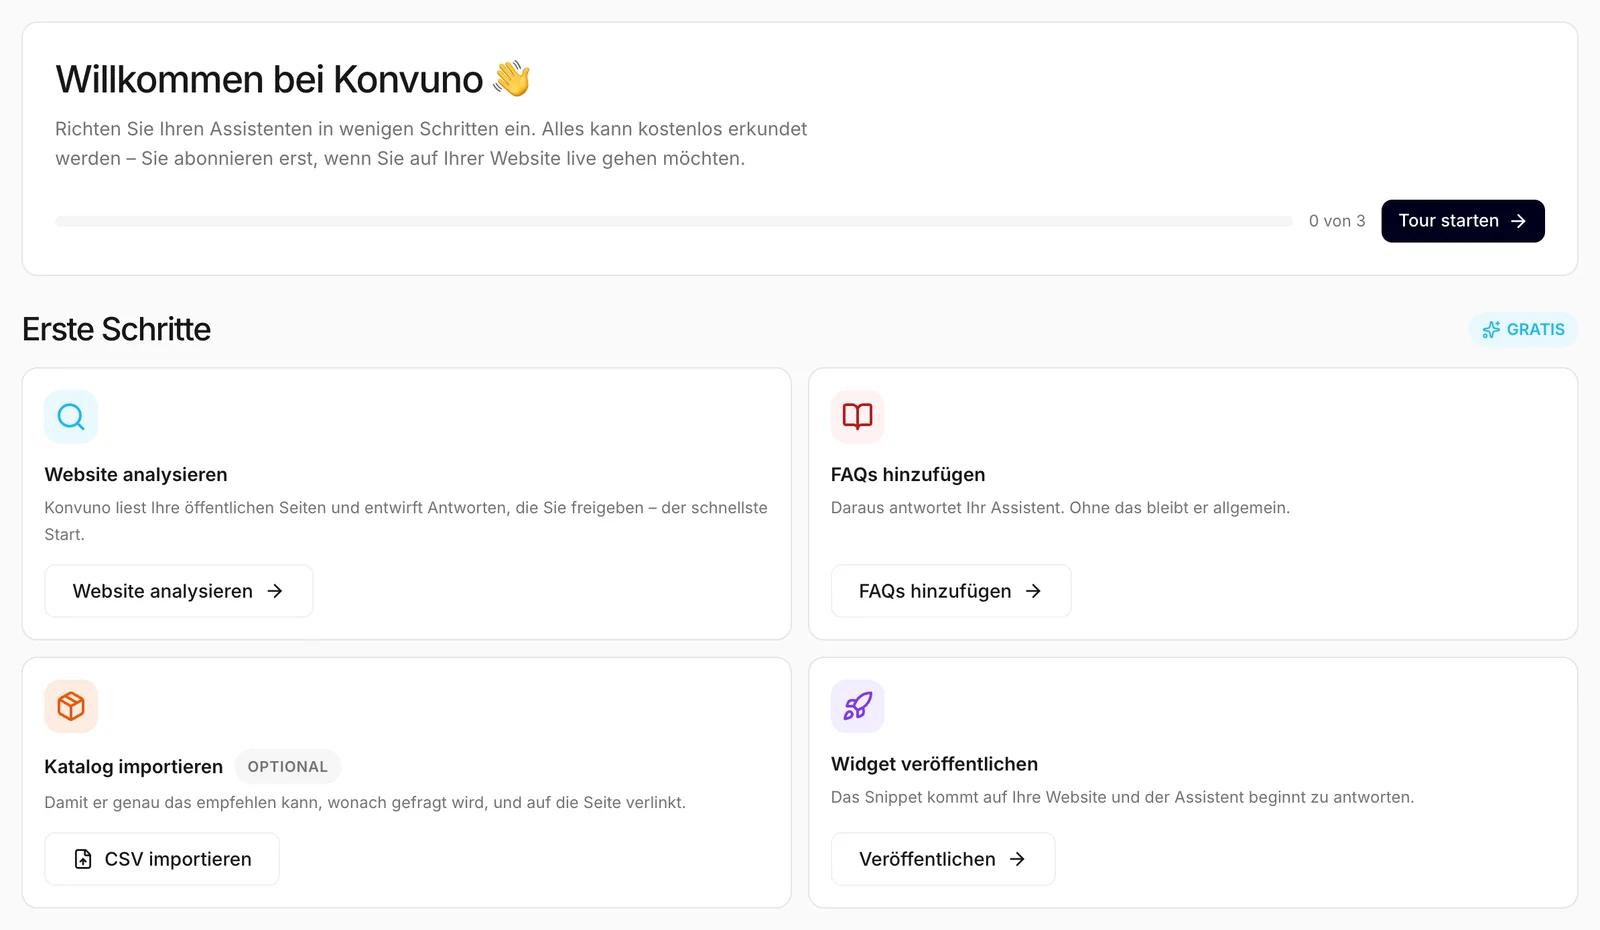Click the file upload icon in CSV importieren
1600x930 pixels.
(x=84, y=859)
